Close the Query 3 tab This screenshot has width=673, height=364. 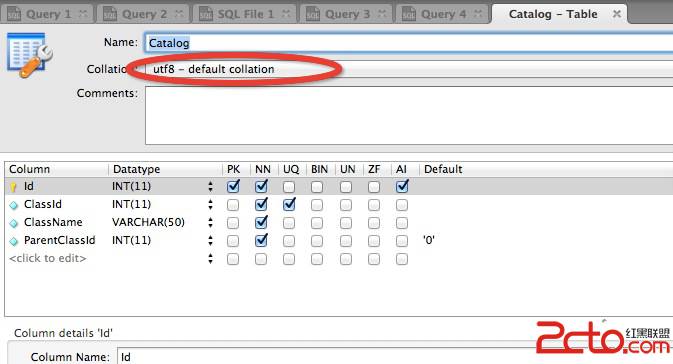coord(382,14)
